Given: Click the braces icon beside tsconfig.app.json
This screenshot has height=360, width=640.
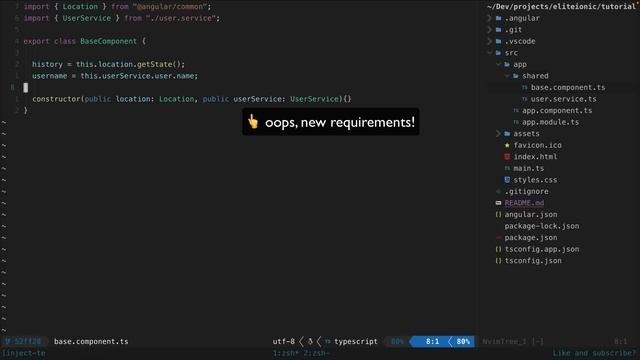Looking at the screenshot, I should [498, 249].
